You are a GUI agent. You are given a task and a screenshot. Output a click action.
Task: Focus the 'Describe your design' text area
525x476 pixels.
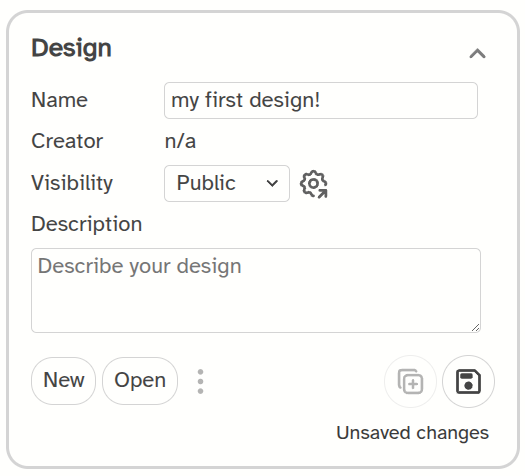pos(256,290)
